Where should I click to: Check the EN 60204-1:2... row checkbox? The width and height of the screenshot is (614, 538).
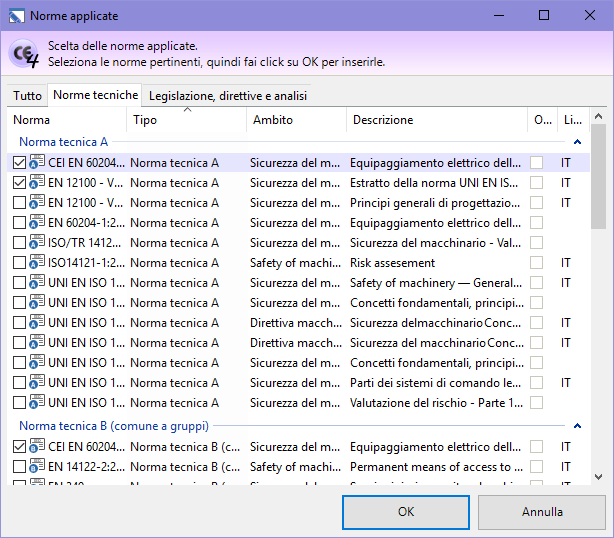(19, 222)
